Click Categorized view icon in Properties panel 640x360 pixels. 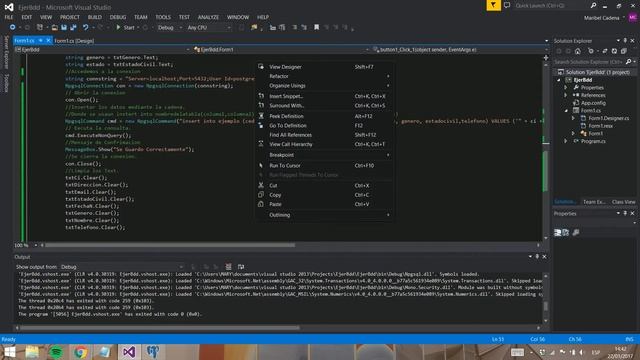coord(558,232)
